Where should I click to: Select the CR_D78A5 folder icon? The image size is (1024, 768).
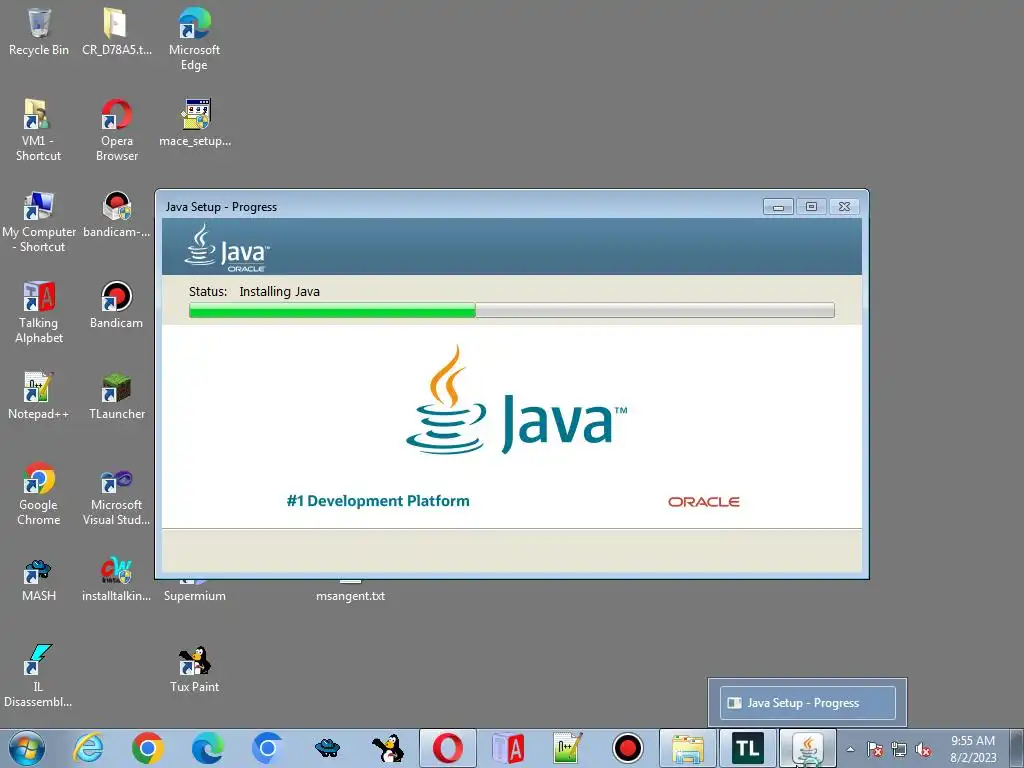click(x=116, y=31)
